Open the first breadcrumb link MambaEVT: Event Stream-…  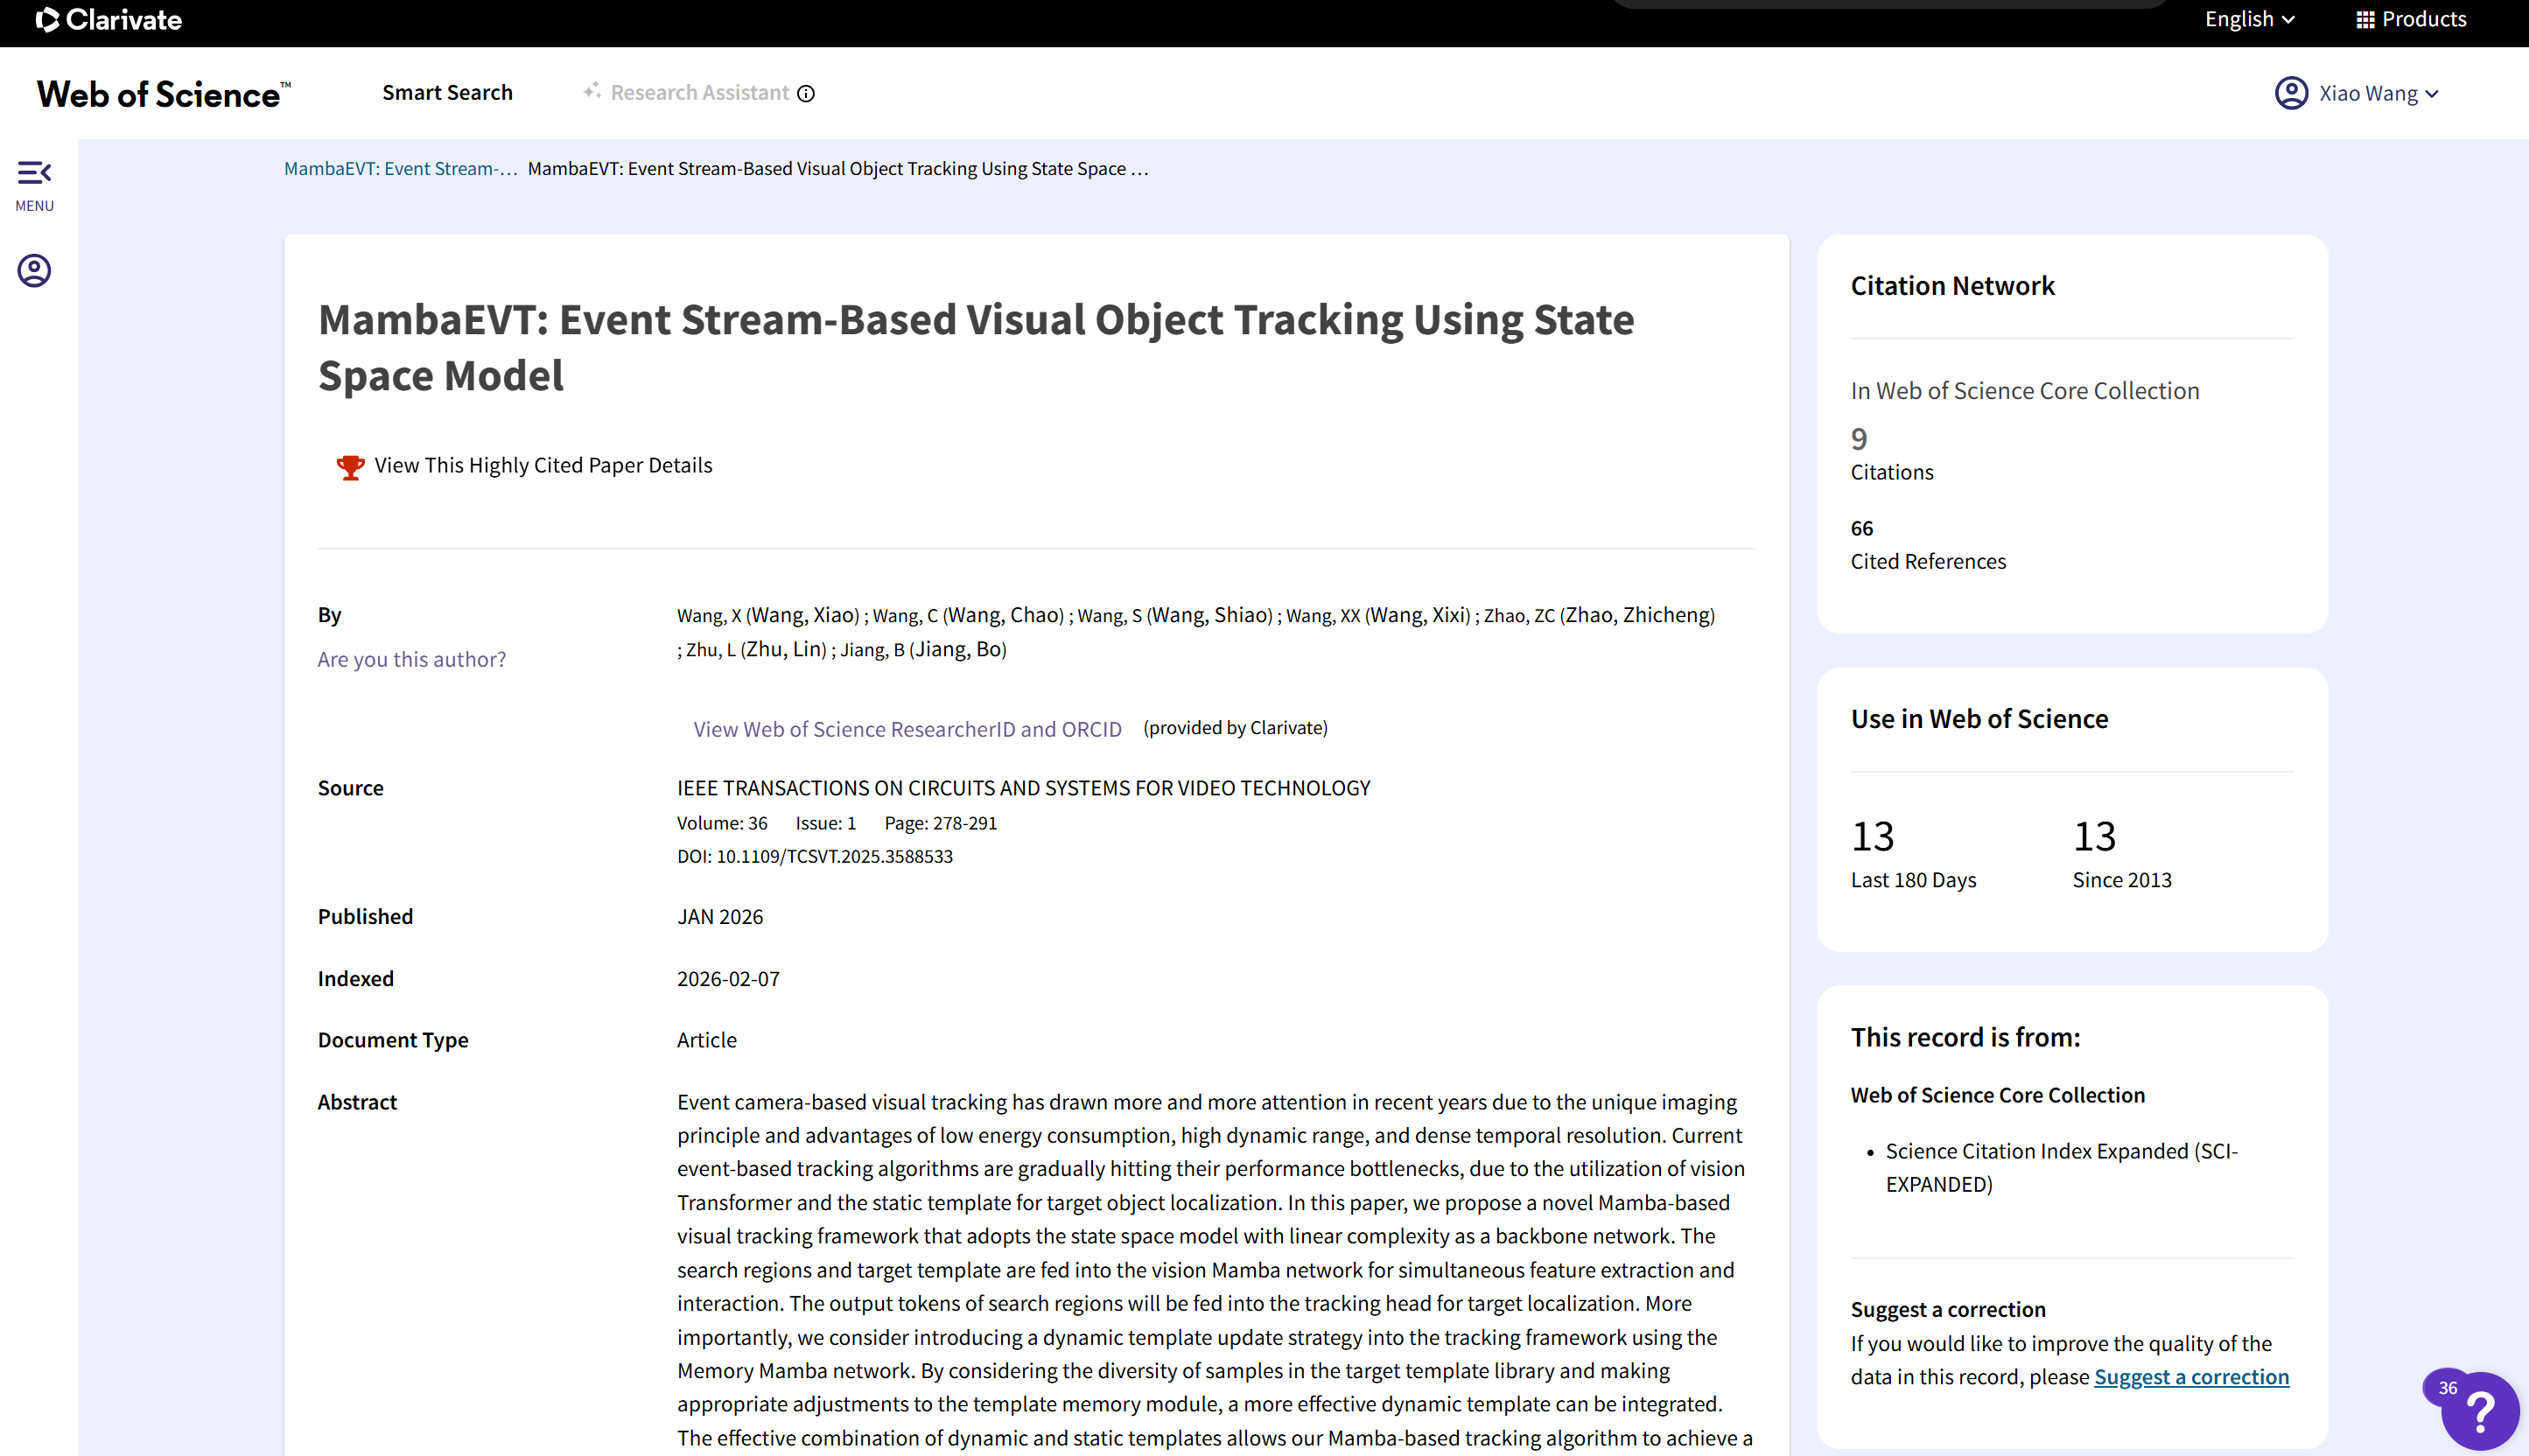(400, 169)
